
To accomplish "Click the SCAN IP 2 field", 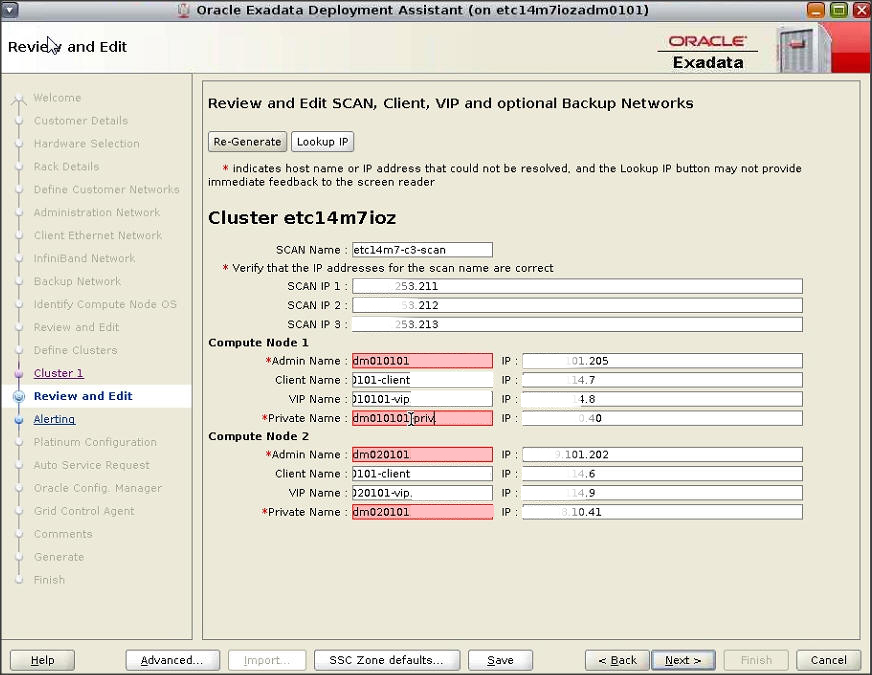I will coord(577,305).
